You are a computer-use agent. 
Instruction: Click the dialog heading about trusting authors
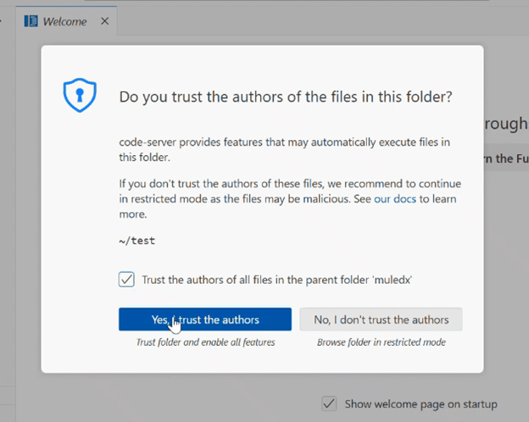click(x=285, y=97)
